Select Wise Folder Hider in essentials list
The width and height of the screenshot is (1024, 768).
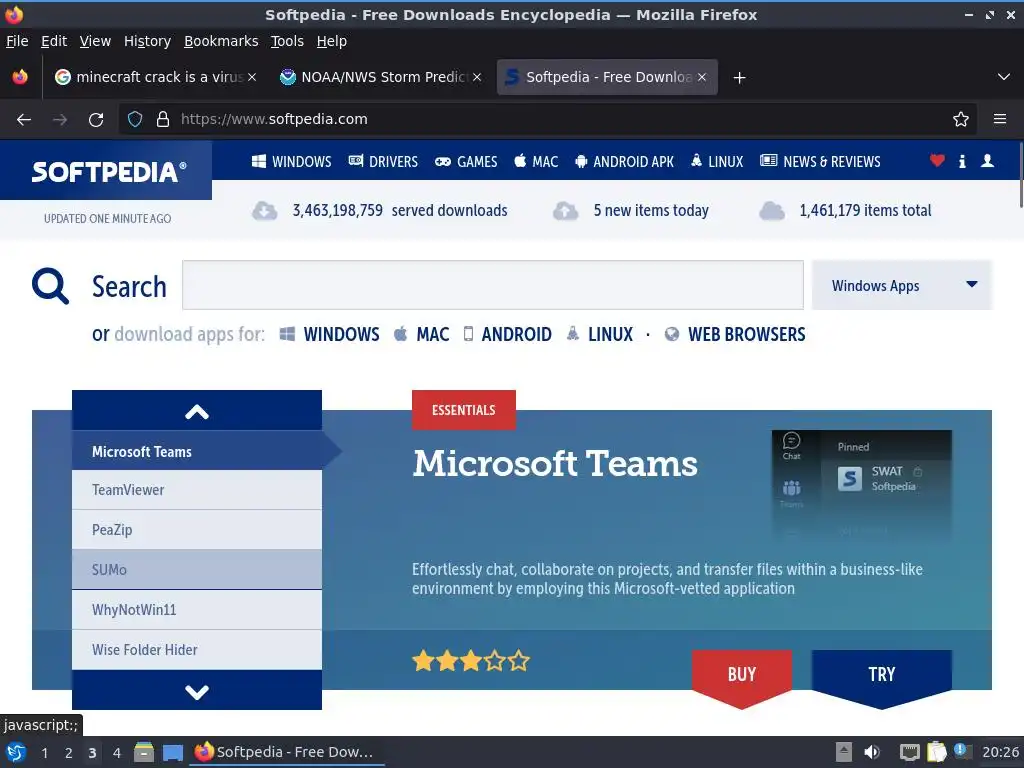(197, 650)
